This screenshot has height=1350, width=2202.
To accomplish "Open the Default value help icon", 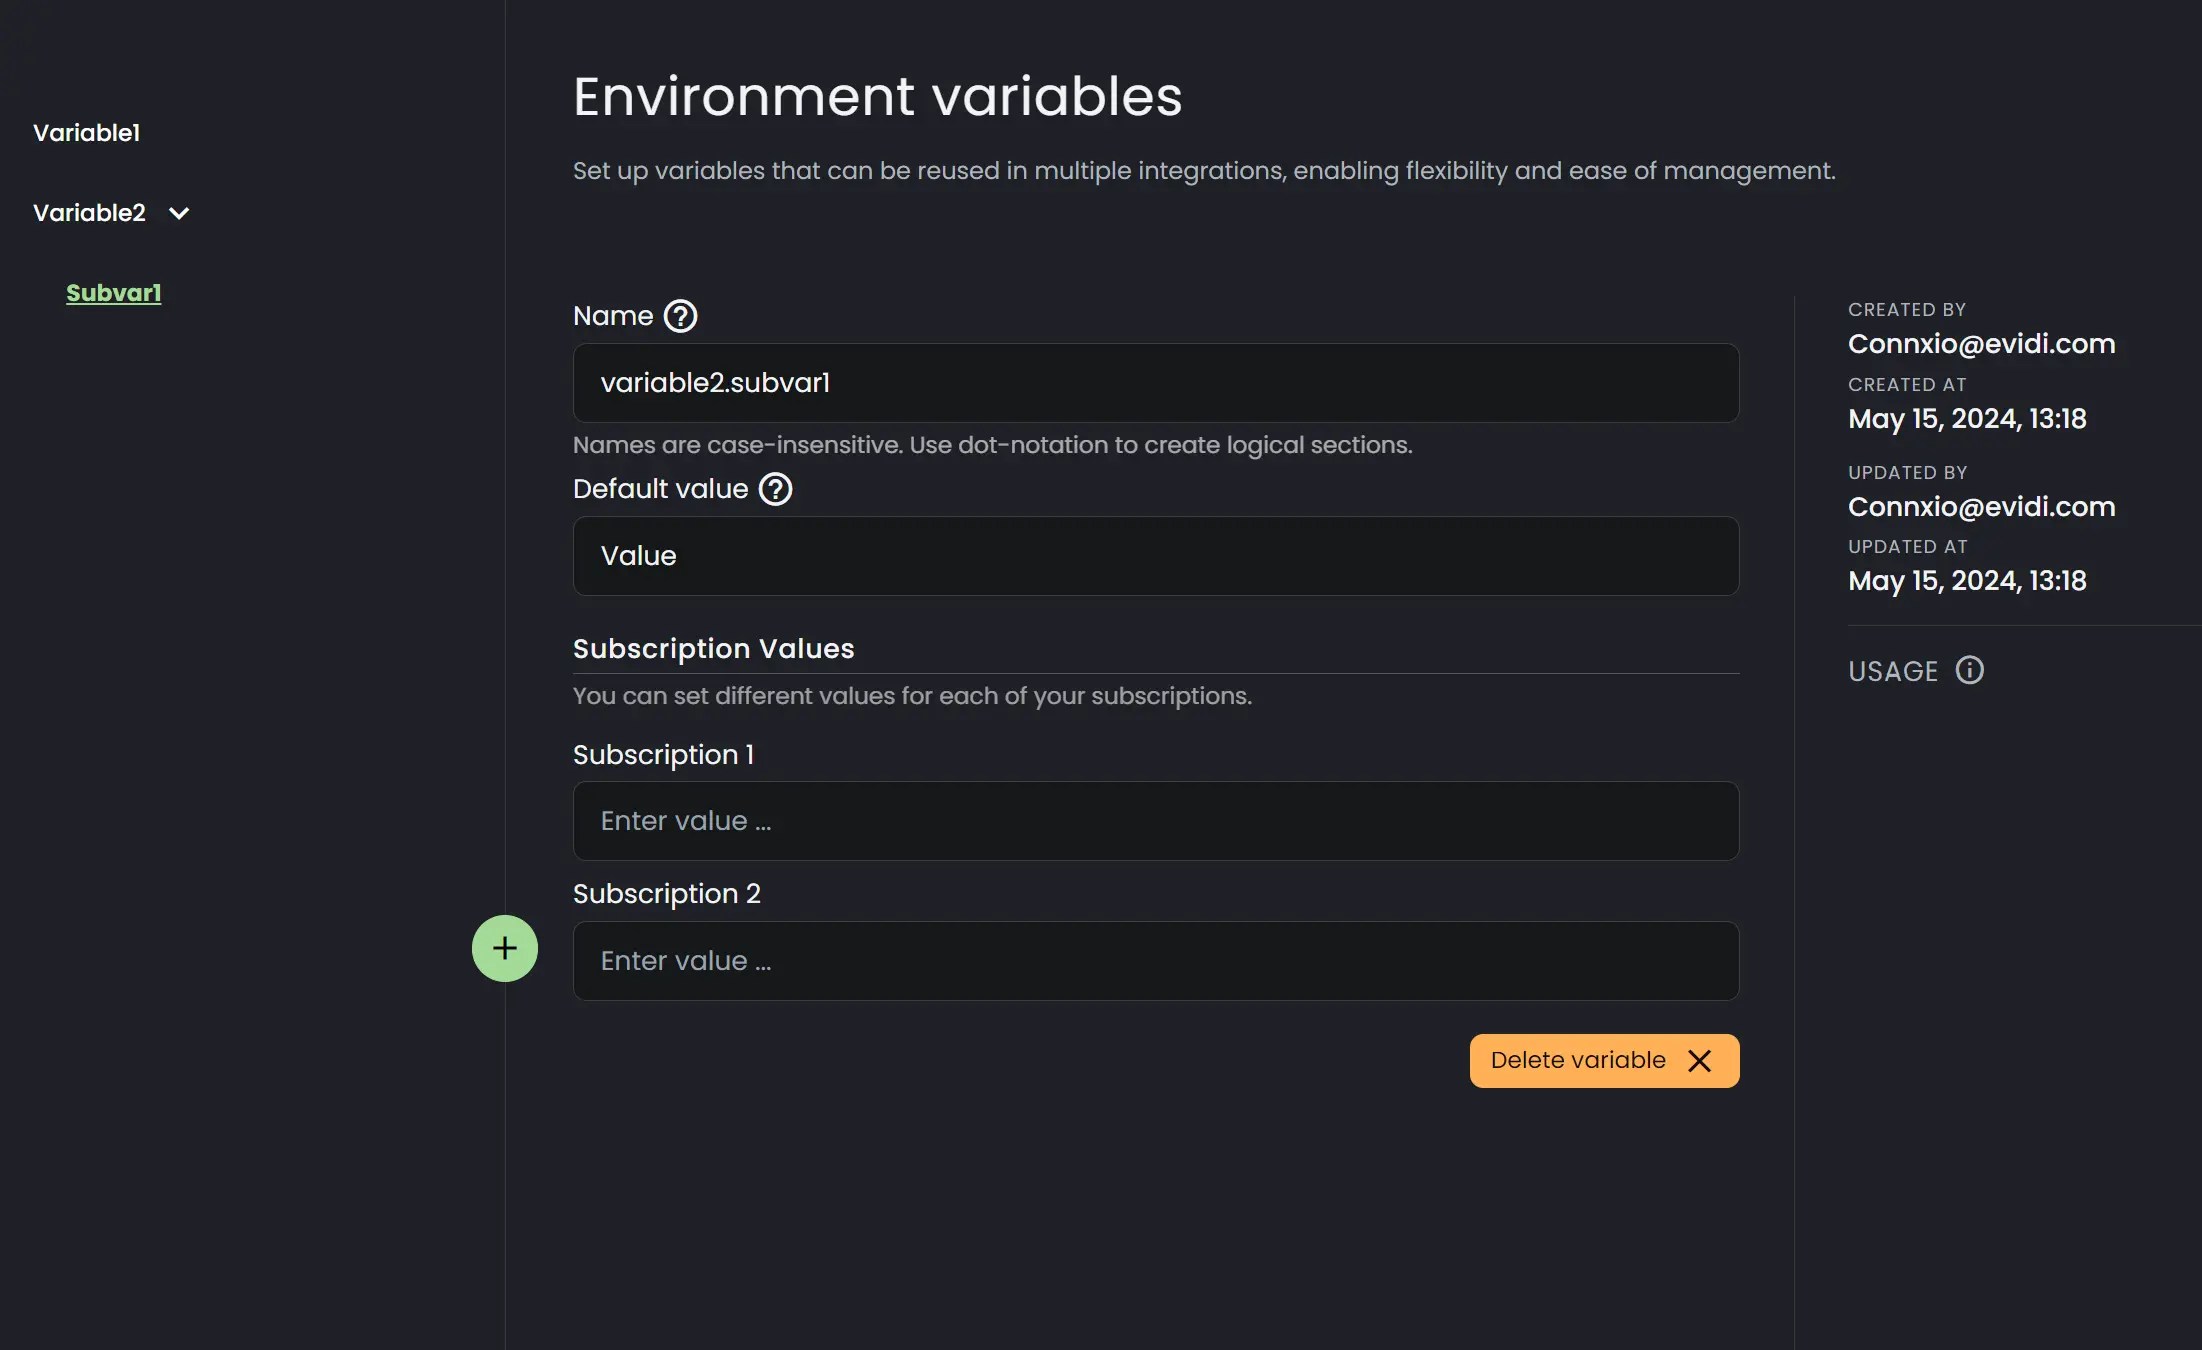I will (x=775, y=489).
